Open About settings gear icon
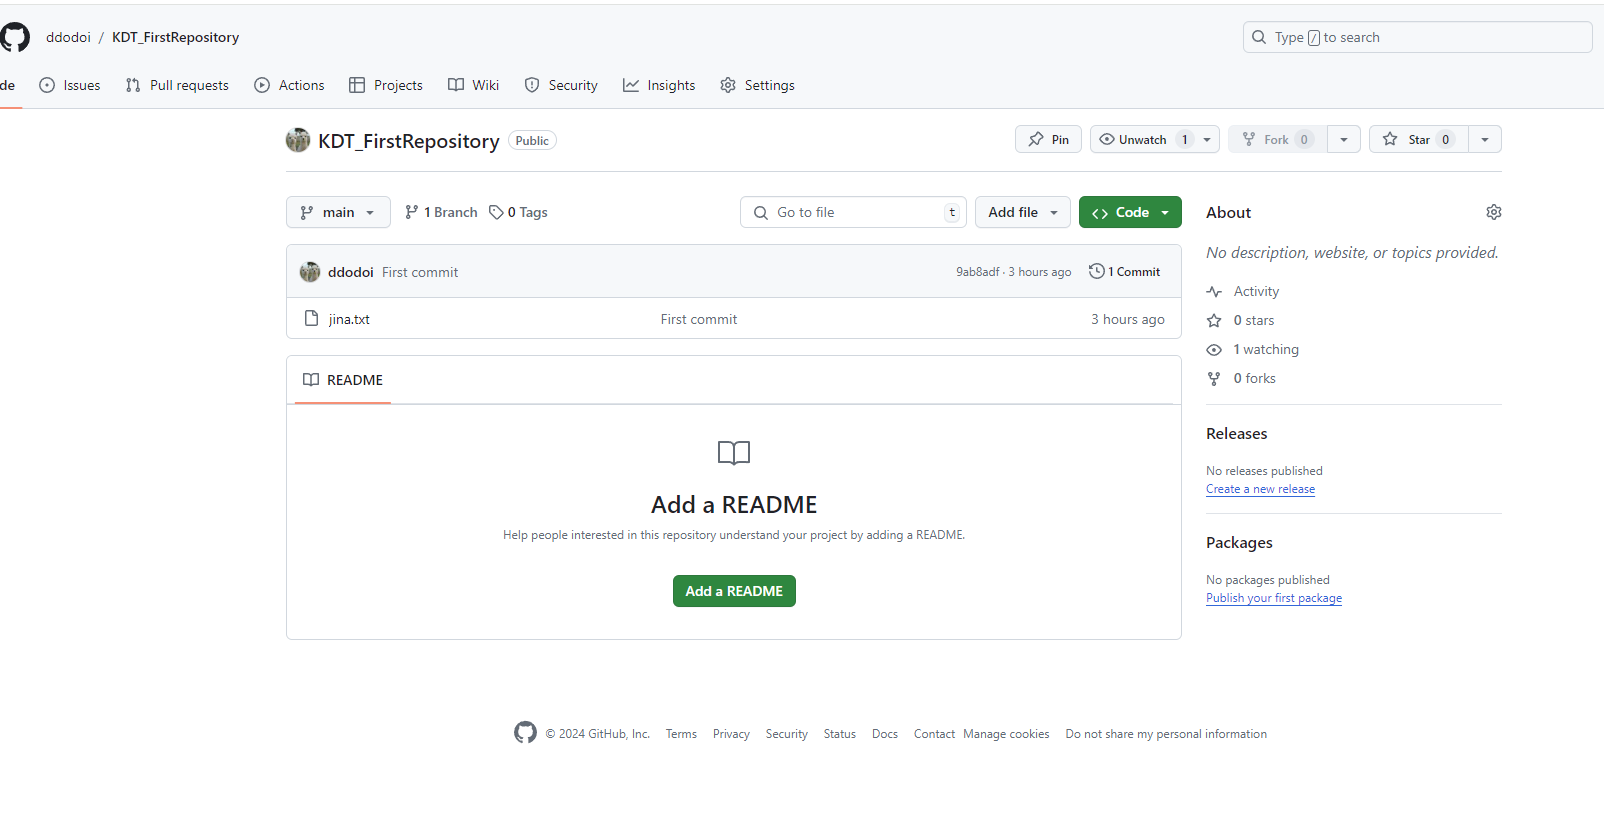The height and width of the screenshot is (829, 1604). point(1494,212)
